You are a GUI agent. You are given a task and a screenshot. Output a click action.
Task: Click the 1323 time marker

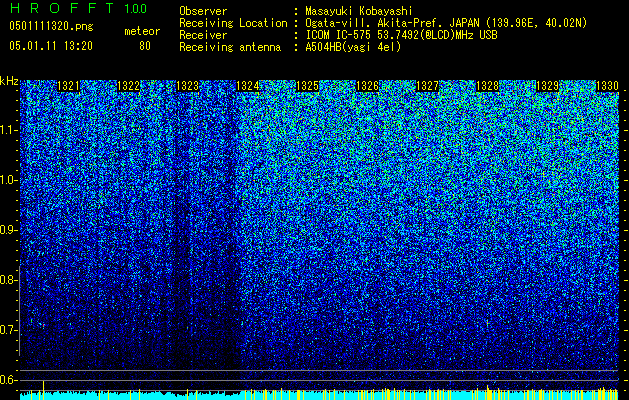tap(188, 86)
